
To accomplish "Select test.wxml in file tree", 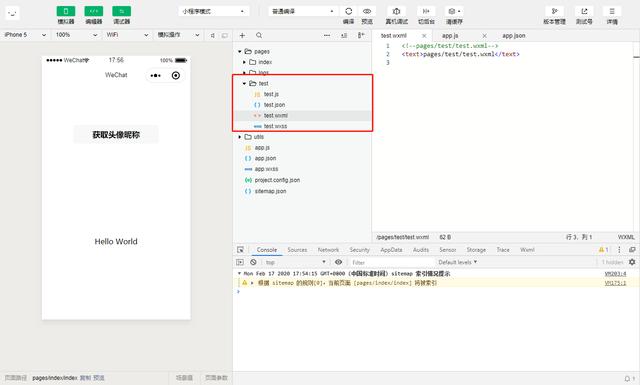I will 276,116.
